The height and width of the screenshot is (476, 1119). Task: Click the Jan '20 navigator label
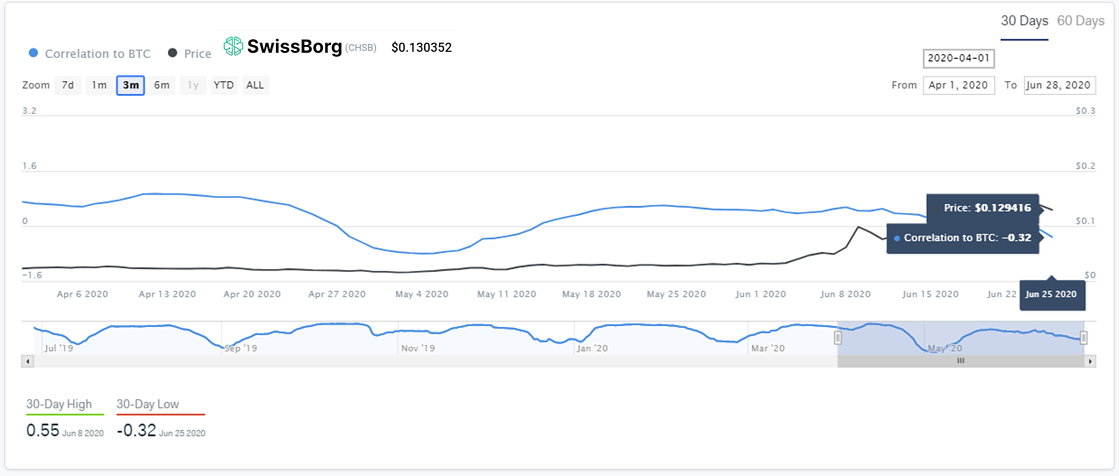[x=592, y=348]
